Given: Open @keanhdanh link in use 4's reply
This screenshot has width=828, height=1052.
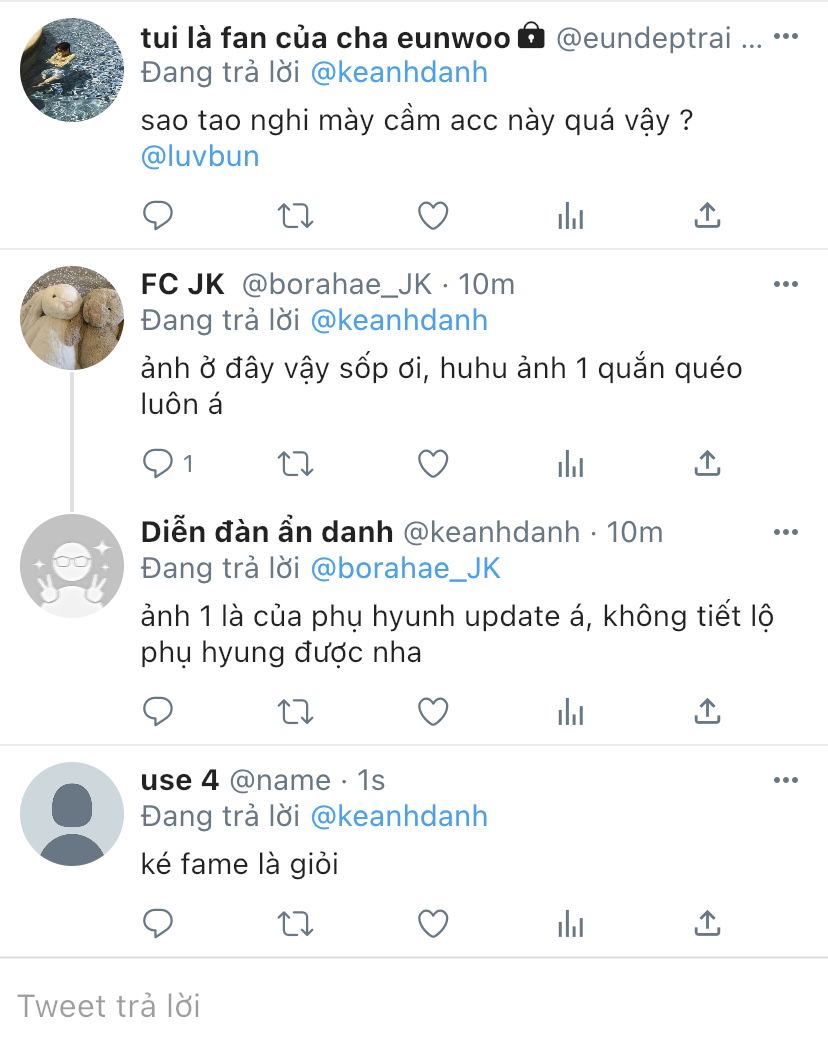Looking at the screenshot, I should (399, 817).
